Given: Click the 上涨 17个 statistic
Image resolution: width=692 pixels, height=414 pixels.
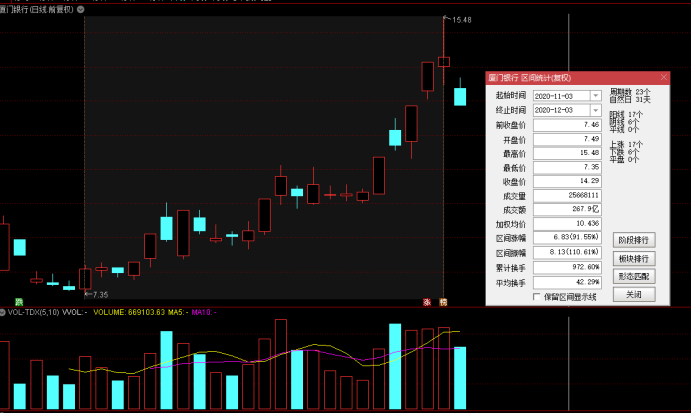Looking at the screenshot, I should [626, 144].
